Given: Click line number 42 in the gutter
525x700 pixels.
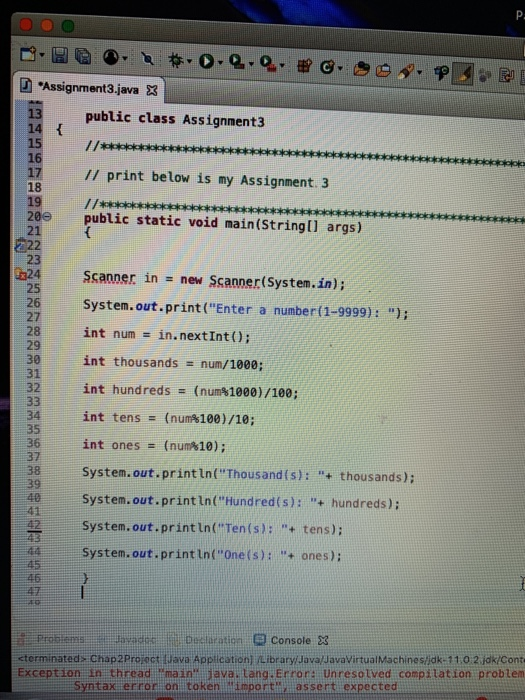Looking at the screenshot, I should [x=34, y=525].
